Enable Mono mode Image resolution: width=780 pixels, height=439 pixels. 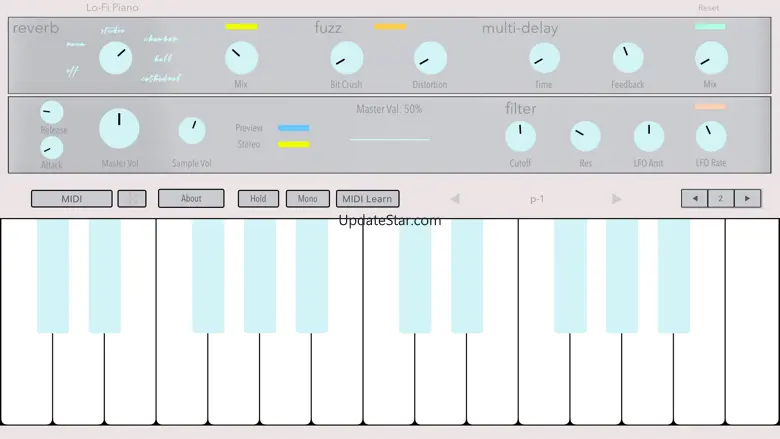(307, 198)
